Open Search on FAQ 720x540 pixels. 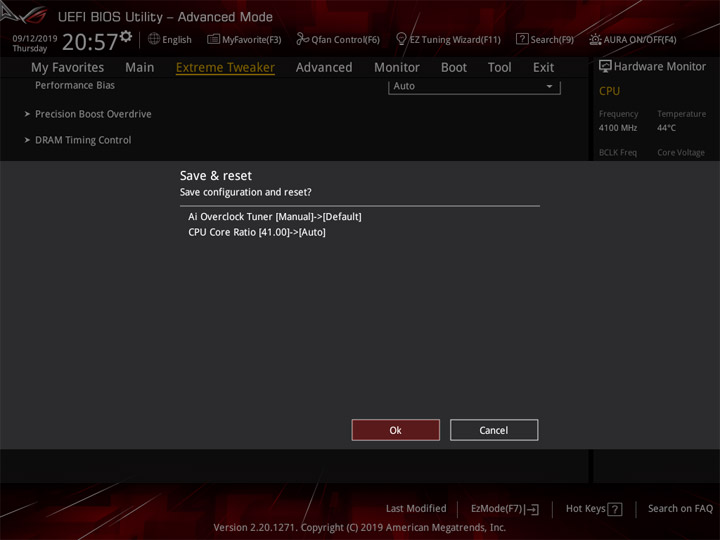point(680,508)
